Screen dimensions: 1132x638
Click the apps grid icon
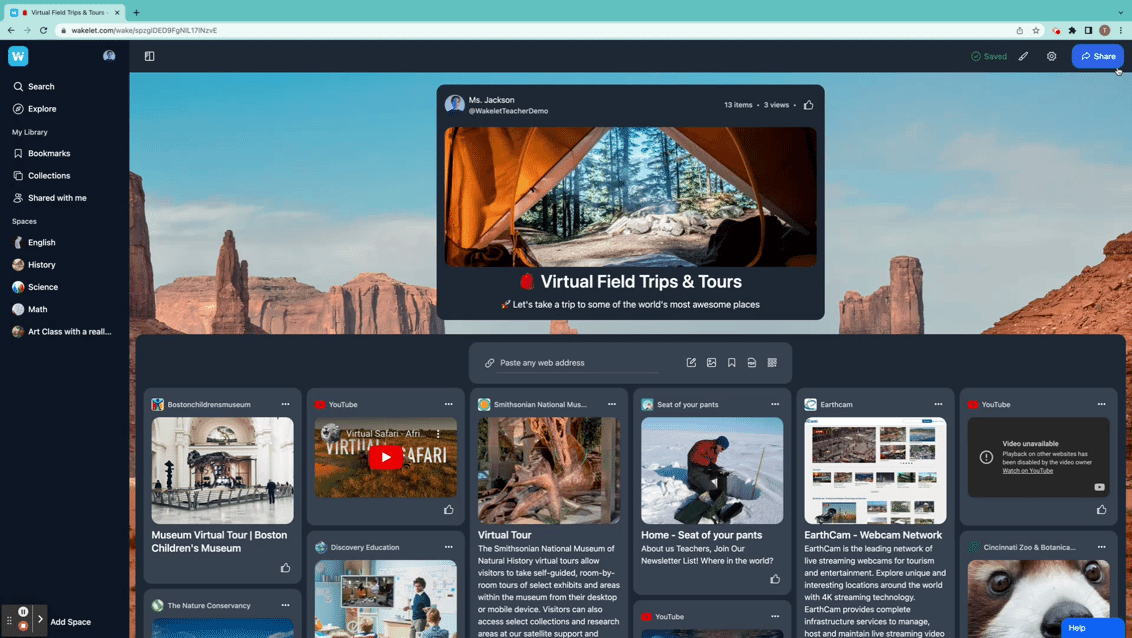772,362
